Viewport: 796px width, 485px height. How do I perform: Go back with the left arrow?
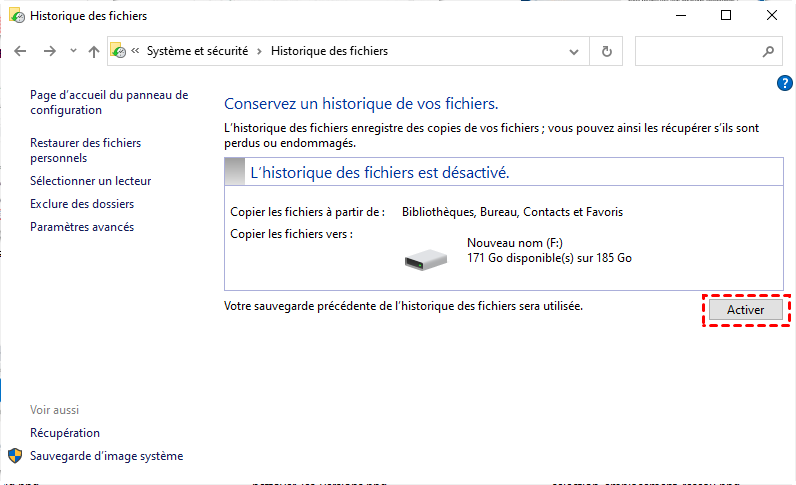pos(21,51)
